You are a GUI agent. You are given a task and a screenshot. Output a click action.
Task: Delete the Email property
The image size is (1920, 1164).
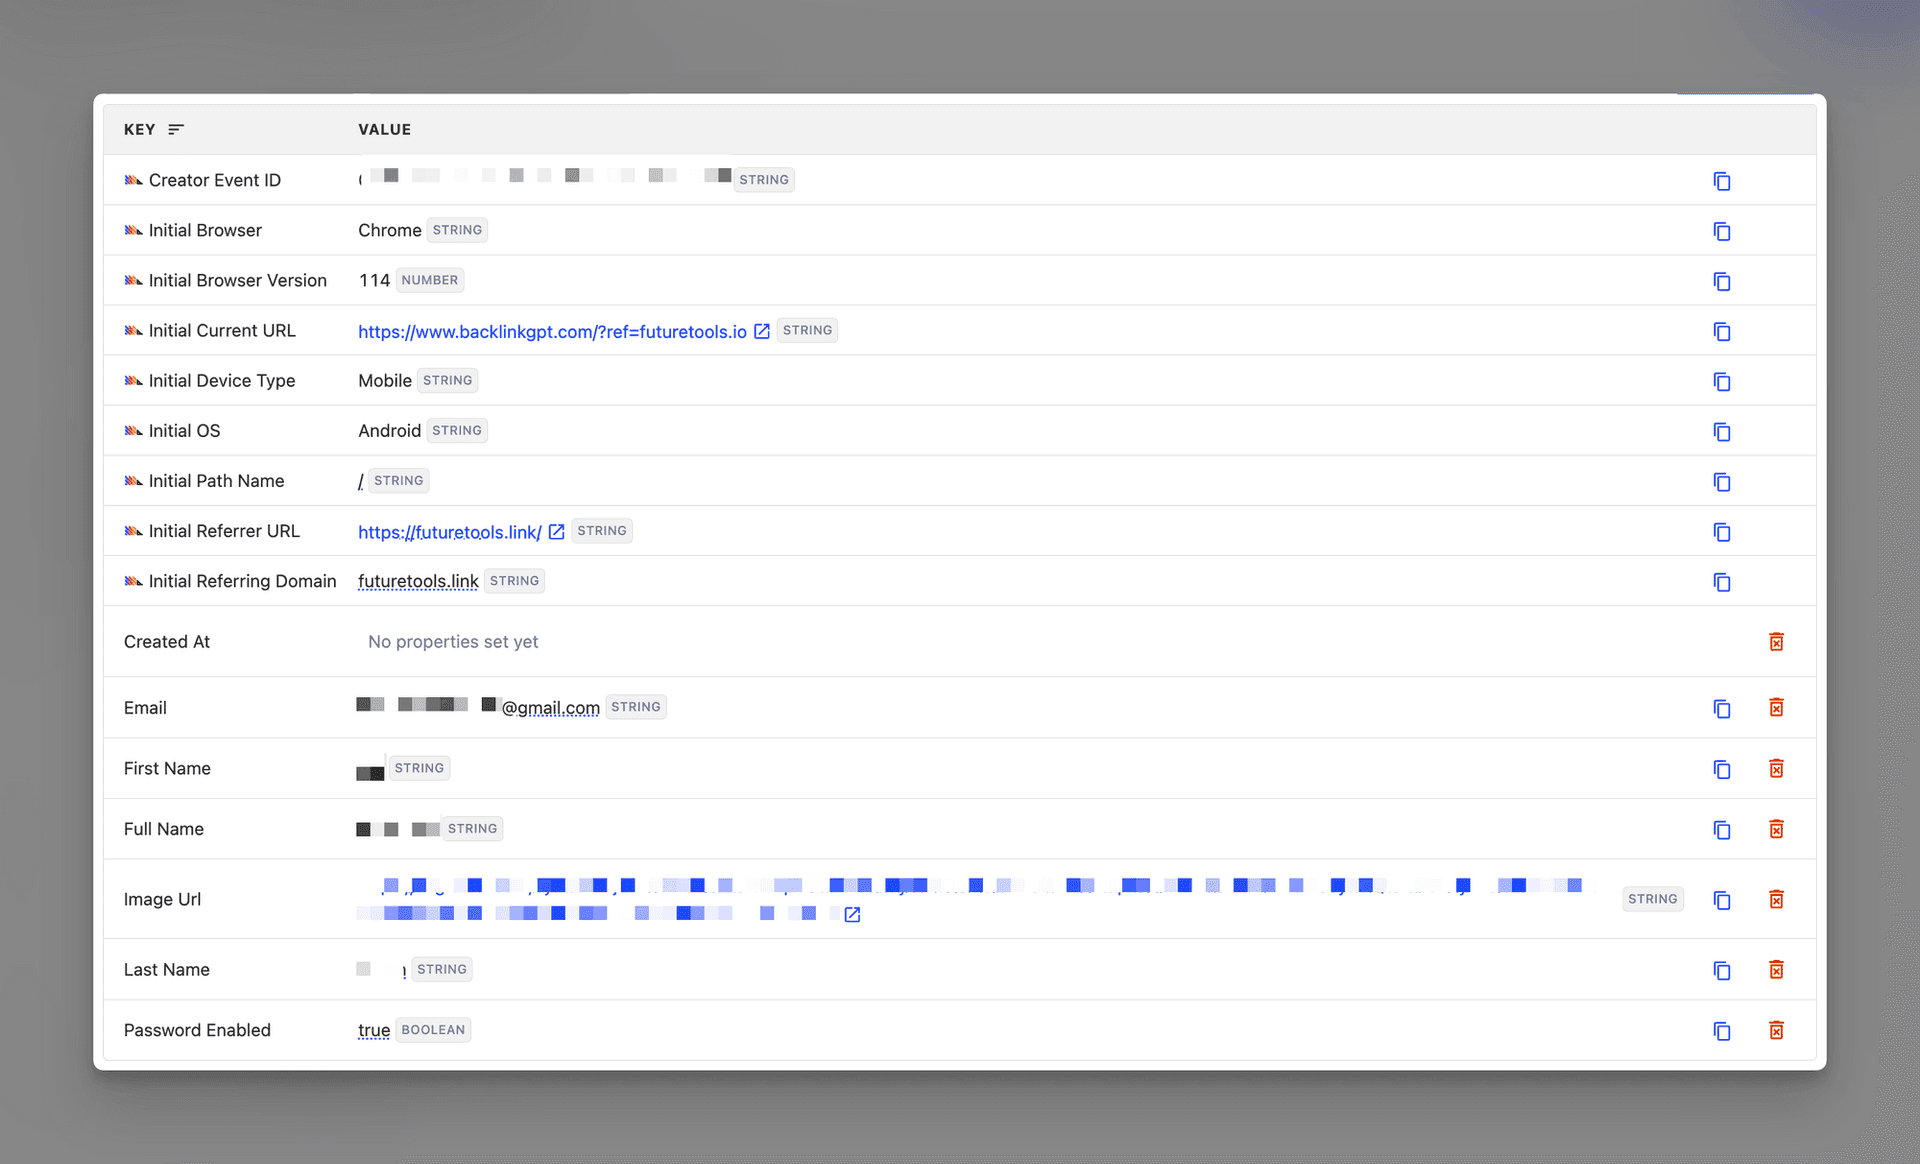coord(1776,708)
